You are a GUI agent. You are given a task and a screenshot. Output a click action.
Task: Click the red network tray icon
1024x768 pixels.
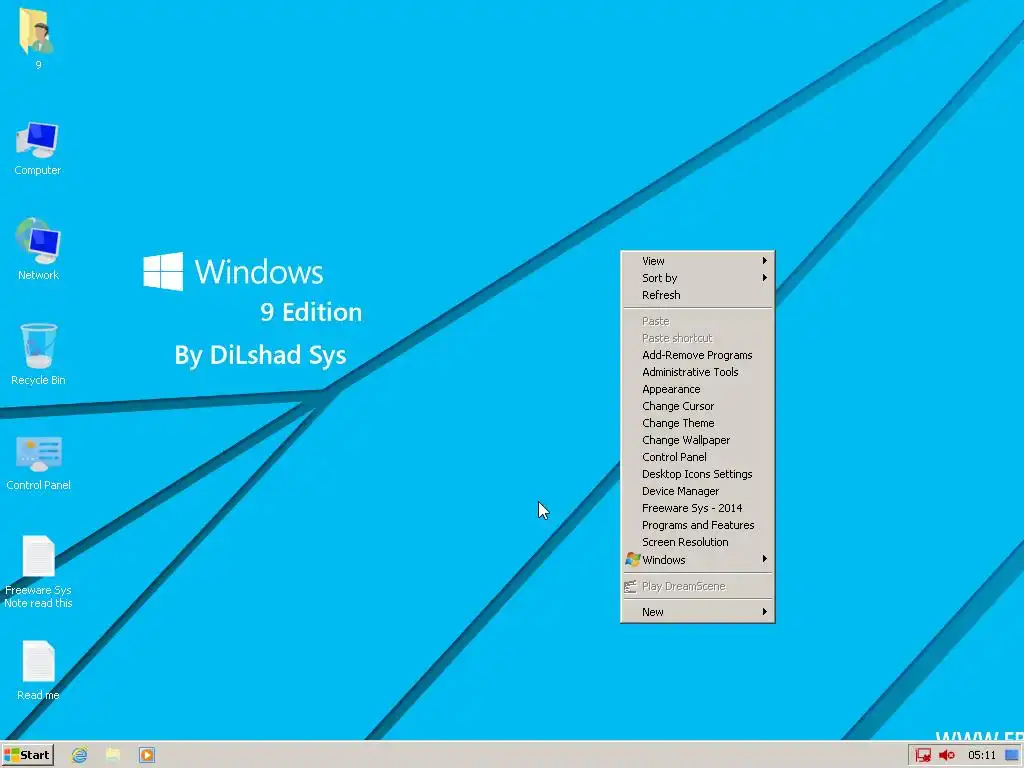923,756
